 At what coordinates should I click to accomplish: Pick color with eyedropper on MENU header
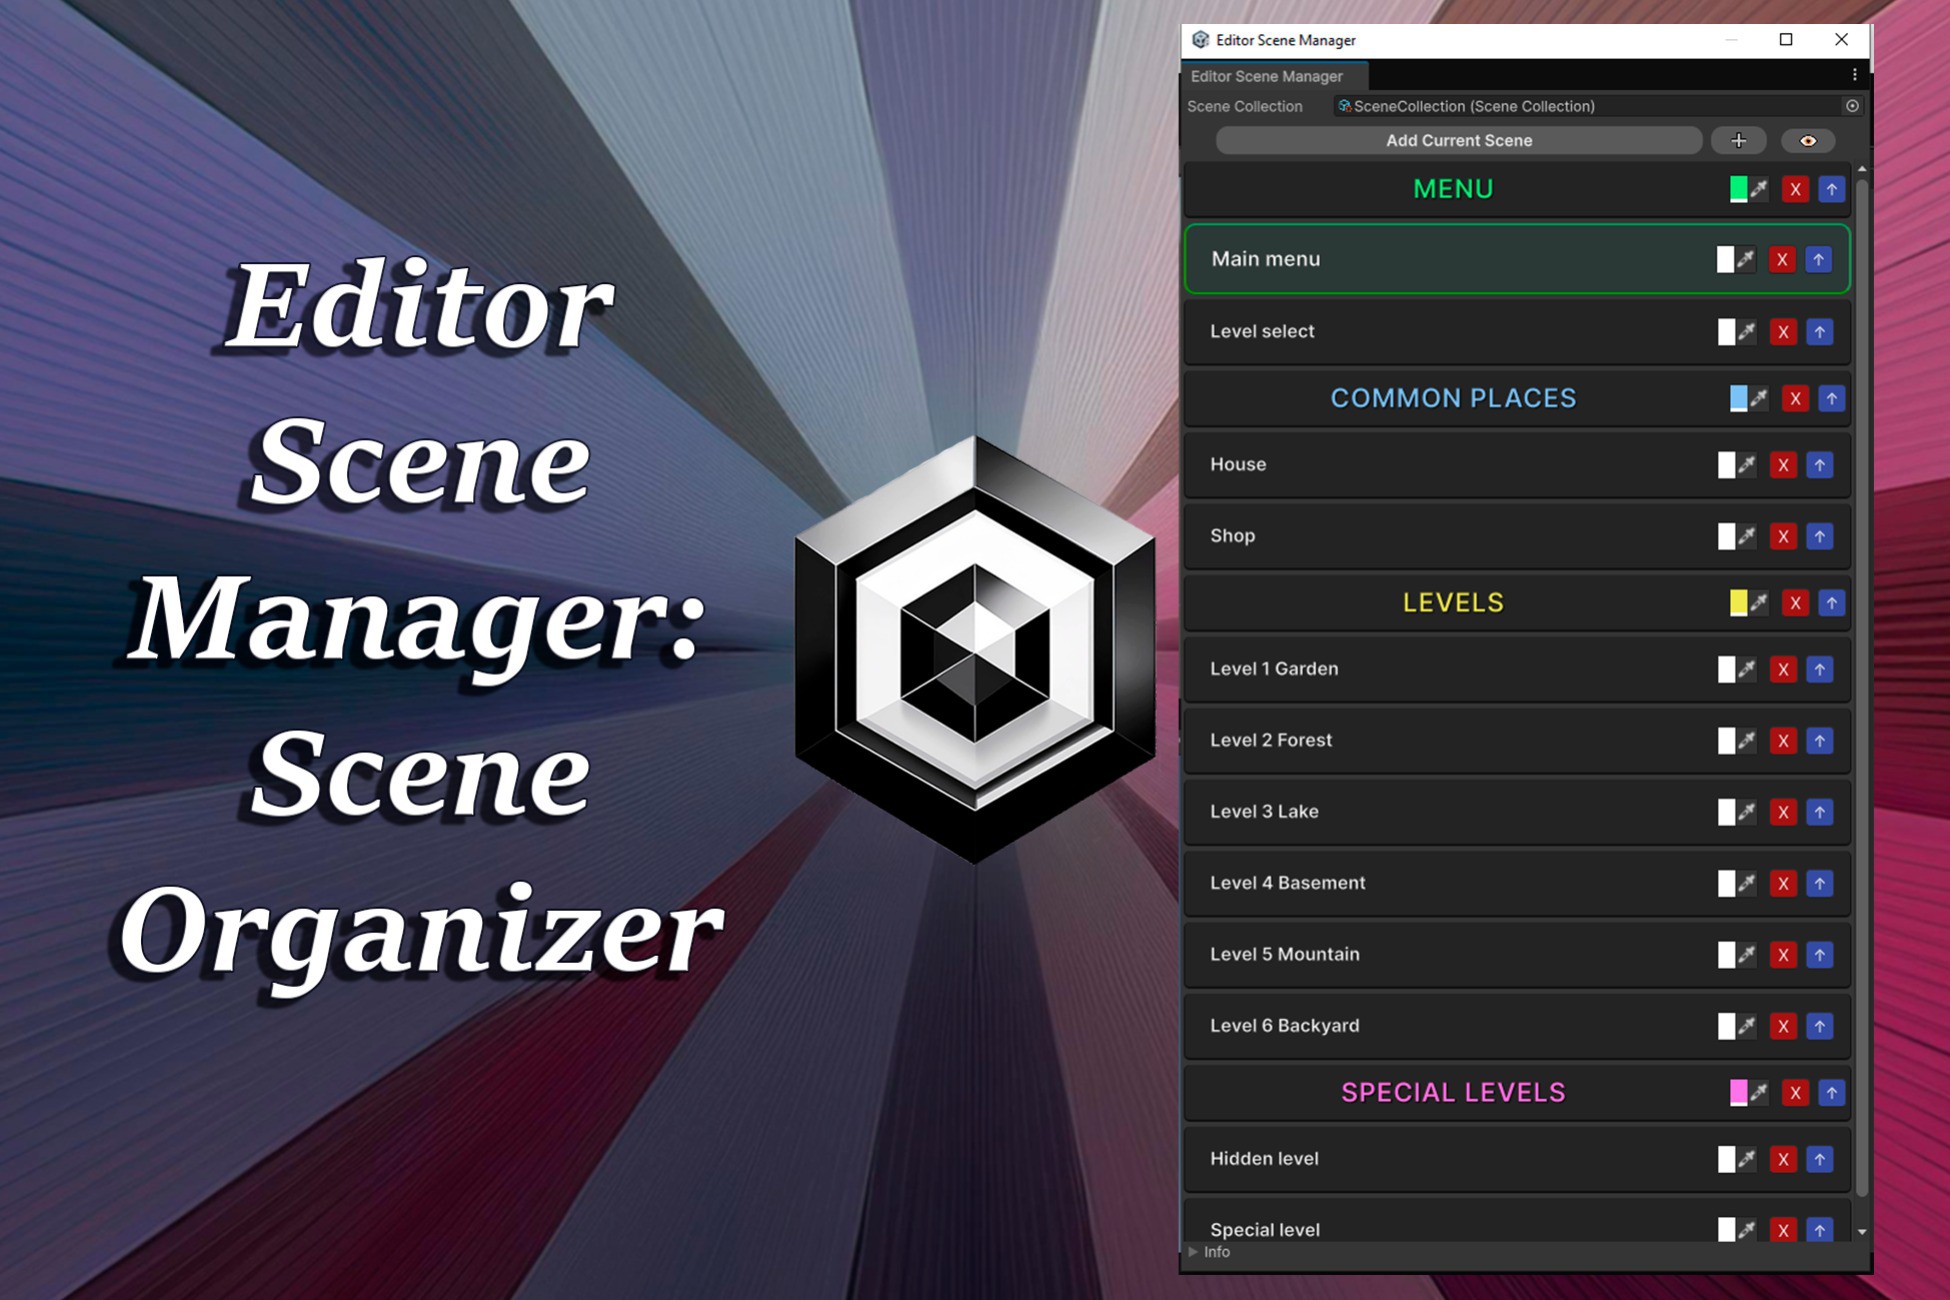click(x=1759, y=189)
